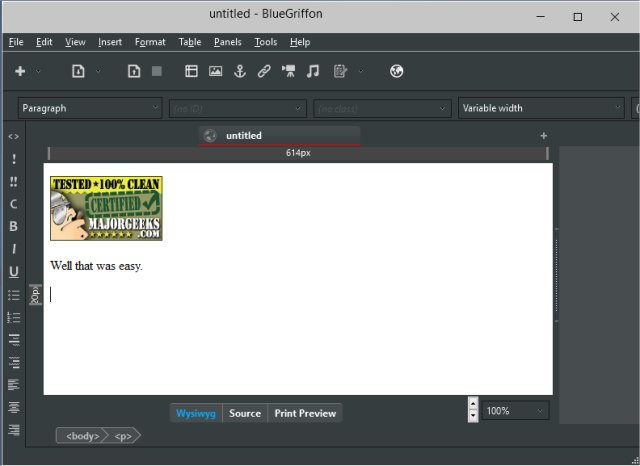Open the Paragraph format dropdown

(90, 108)
